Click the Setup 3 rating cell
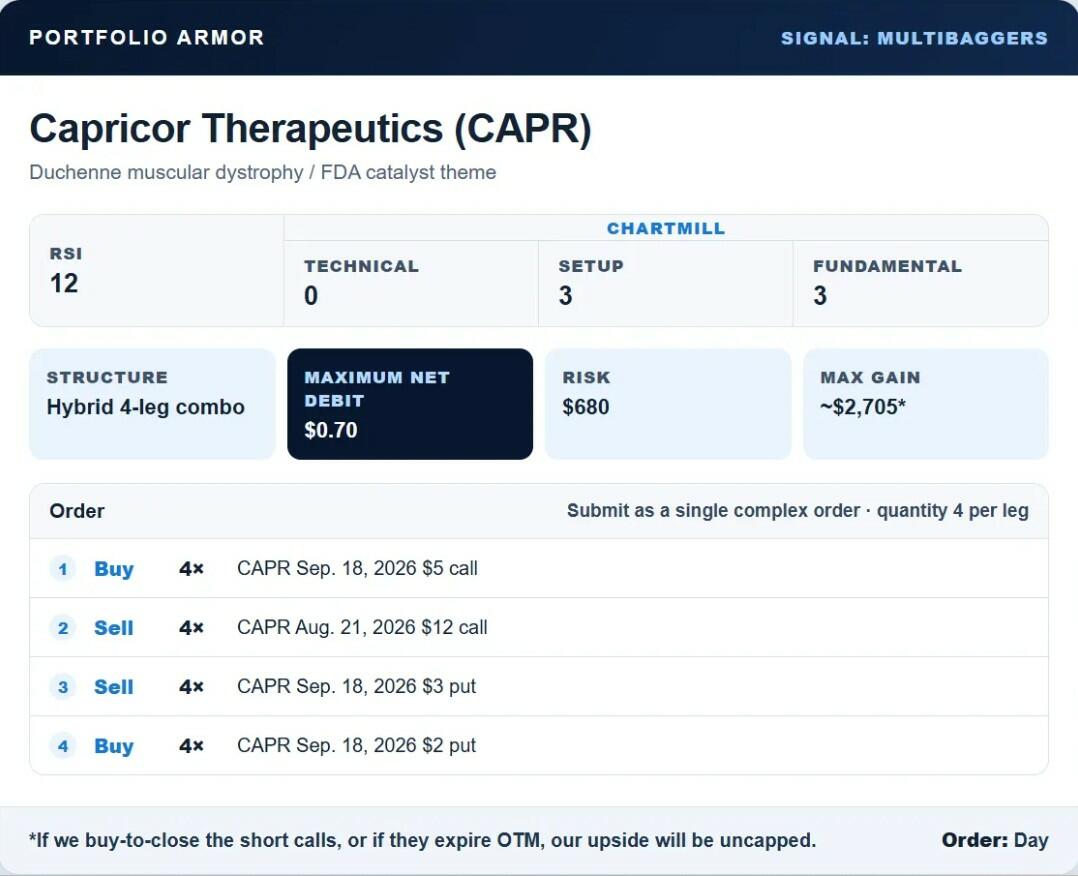 pos(666,283)
